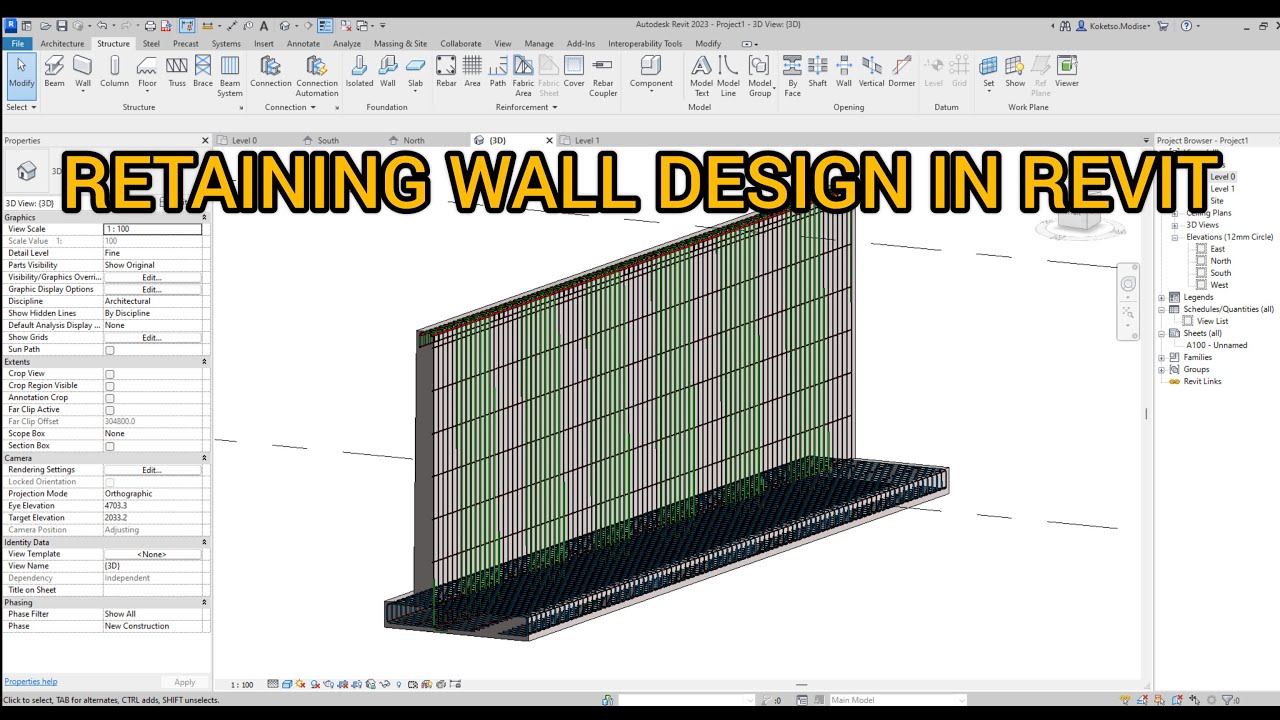
Task: Select South elevation in Project Browser
Action: 1220,273
